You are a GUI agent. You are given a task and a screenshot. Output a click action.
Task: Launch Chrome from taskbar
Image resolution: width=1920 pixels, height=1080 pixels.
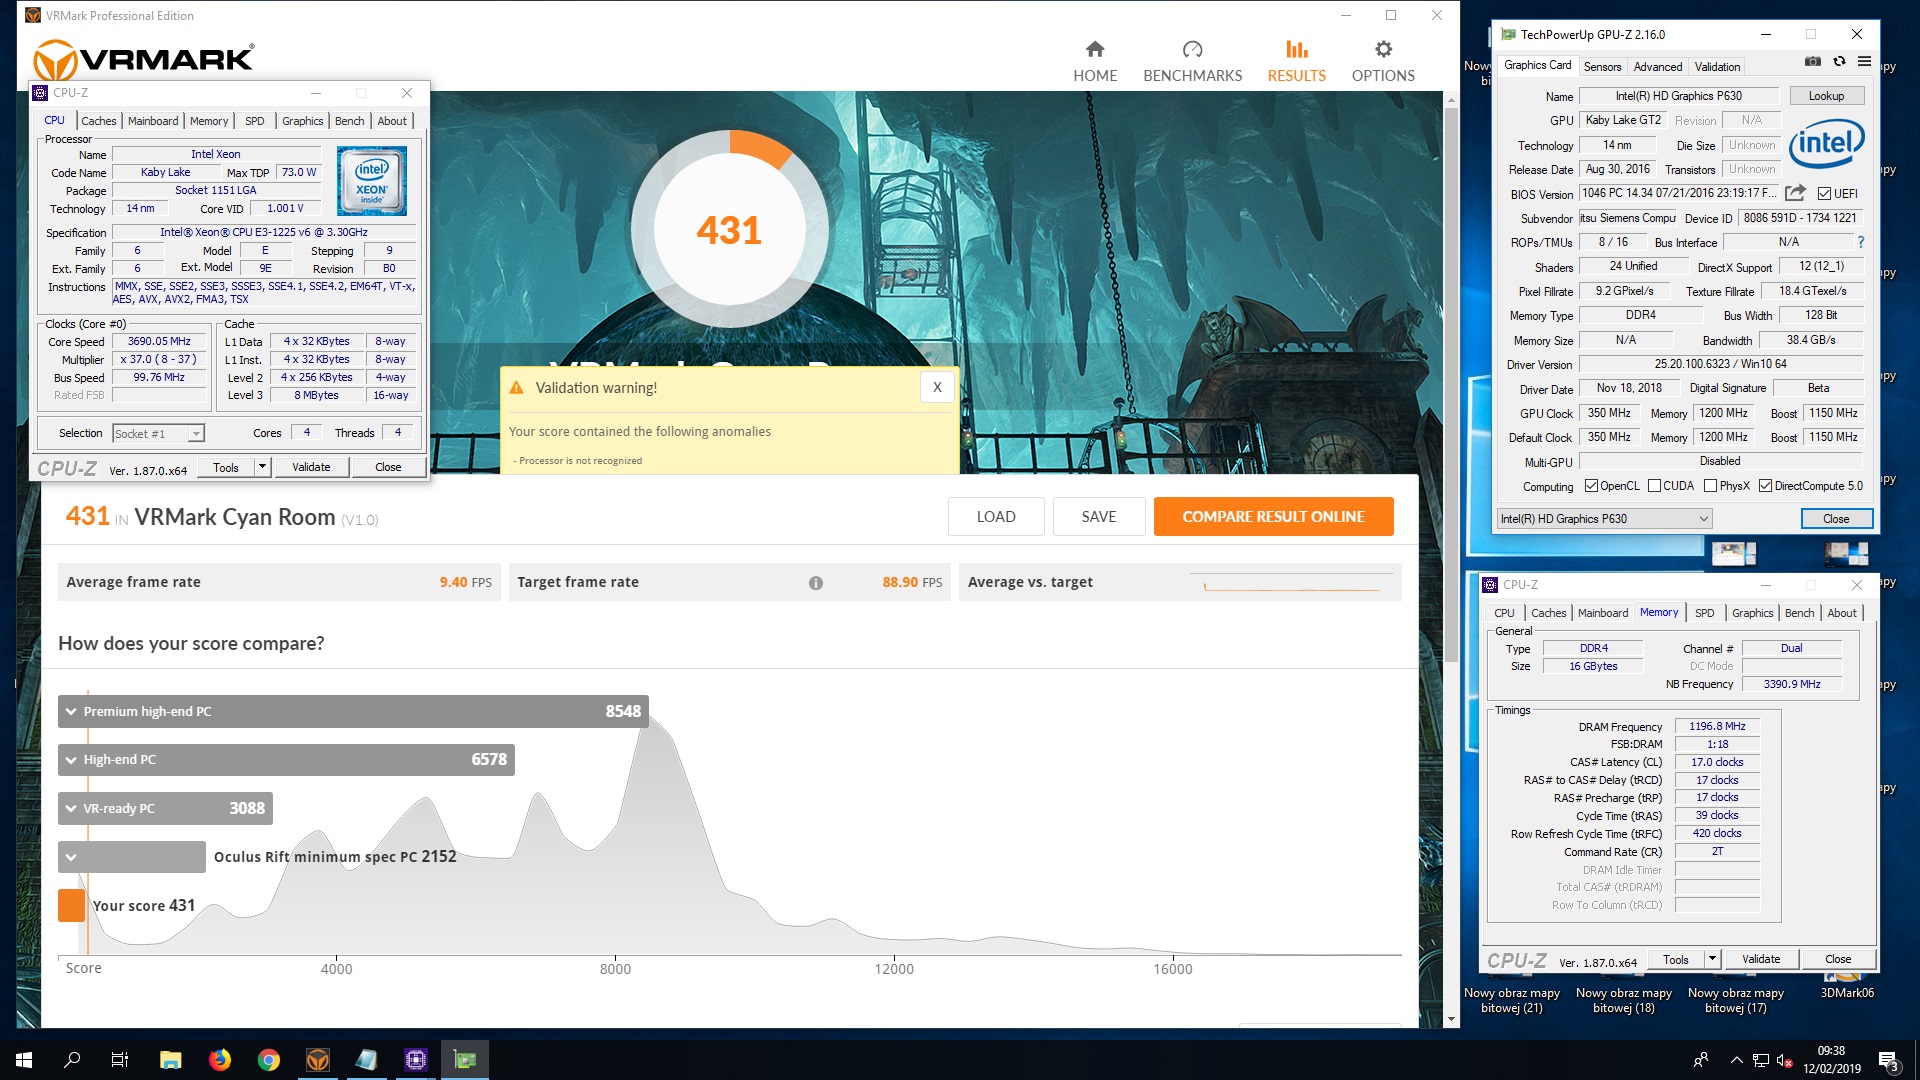(269, 1060)
